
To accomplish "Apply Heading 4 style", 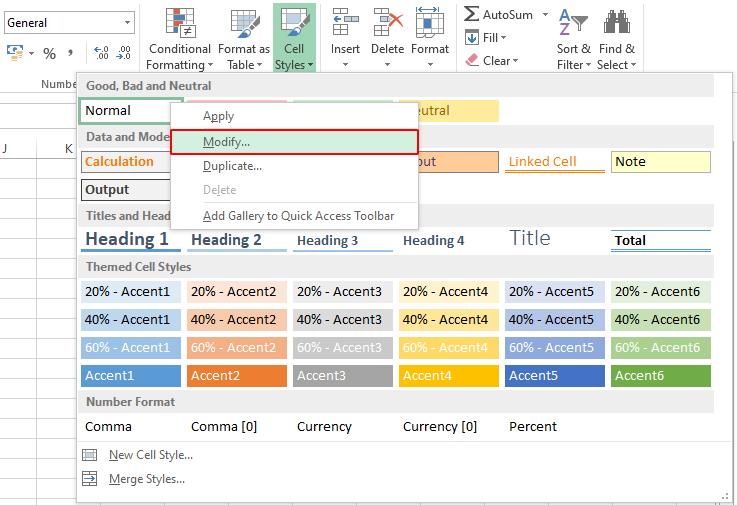I will tap(449, 240).
